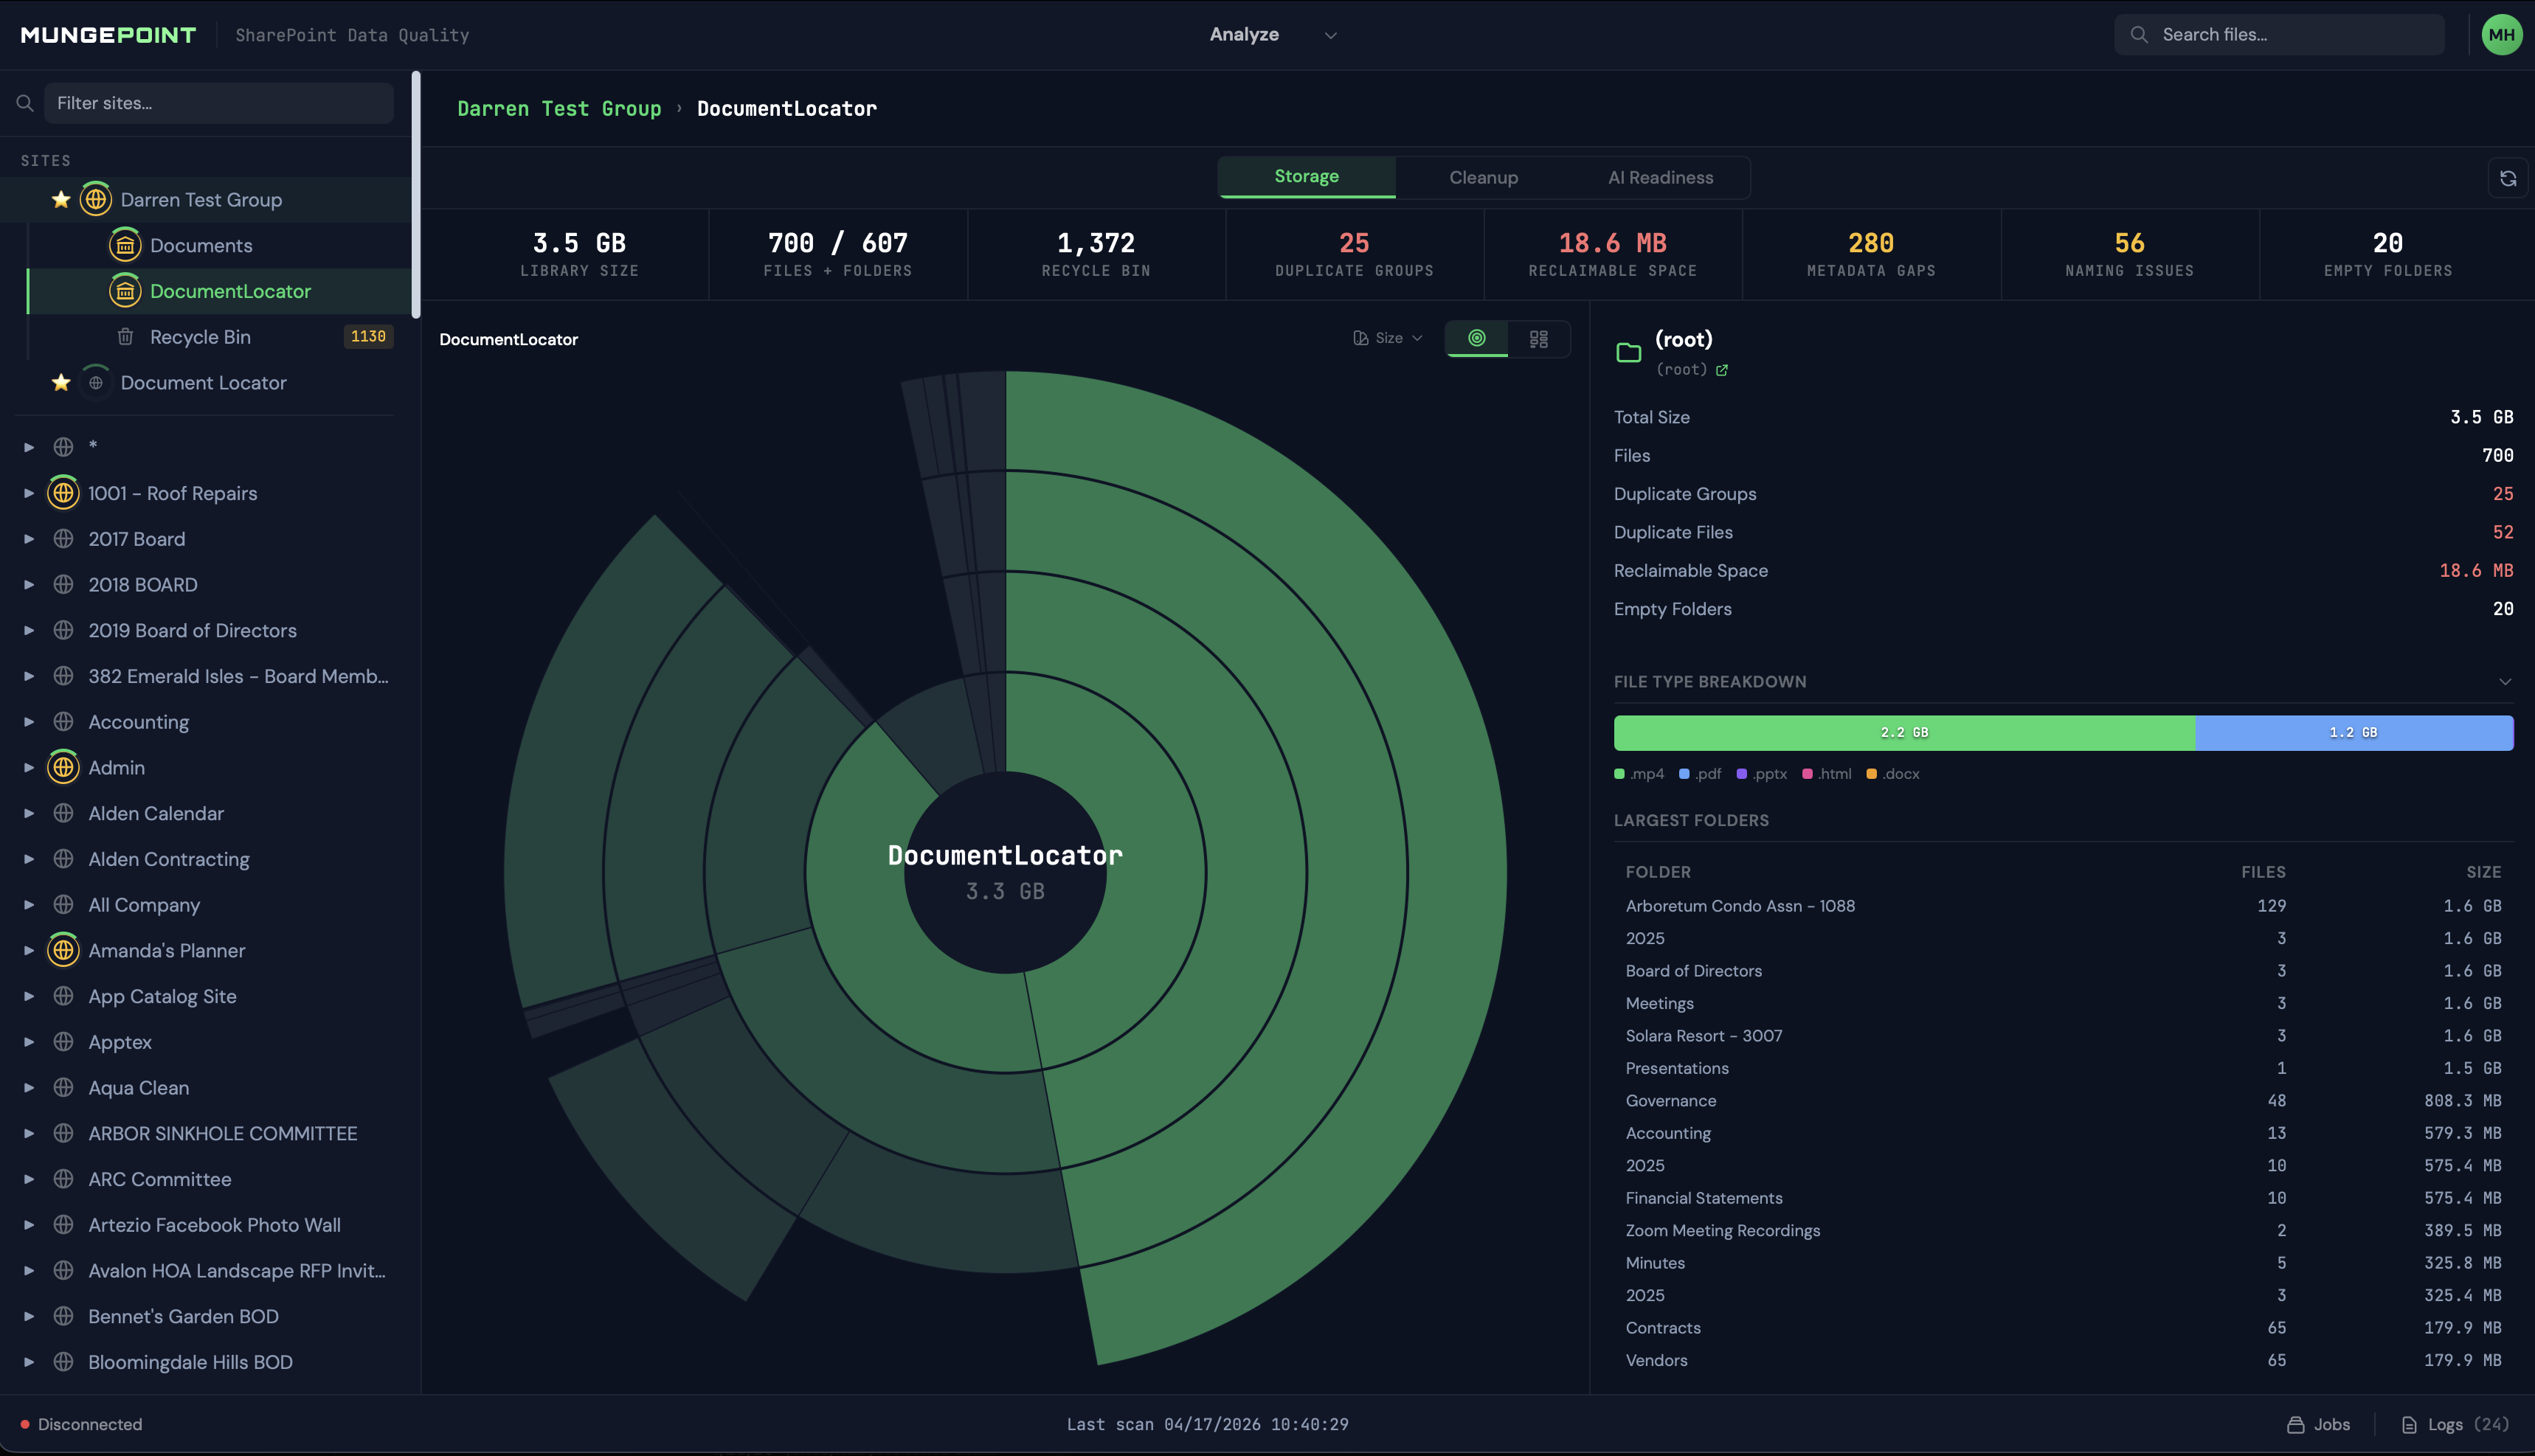Click the star beside Document Locator
Image resolution: width=2535 pixels, height=1456 pixels.
click(61, 382)
